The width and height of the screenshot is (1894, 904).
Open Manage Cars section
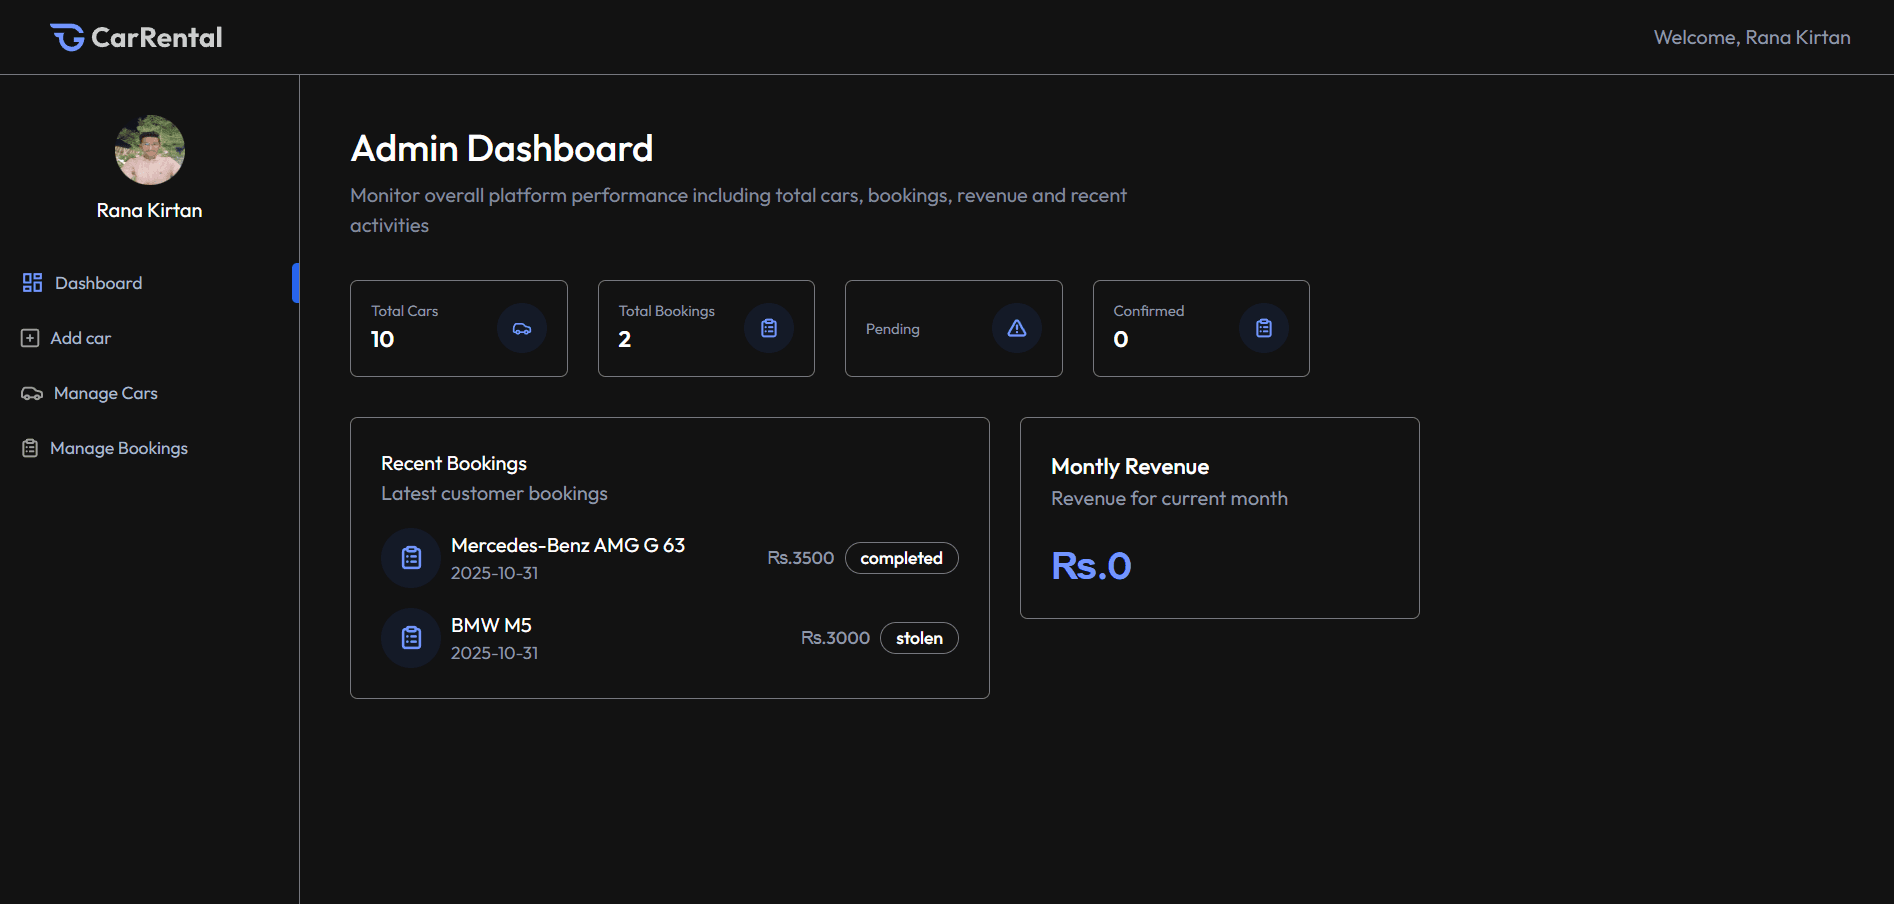(x=106, y=393)
